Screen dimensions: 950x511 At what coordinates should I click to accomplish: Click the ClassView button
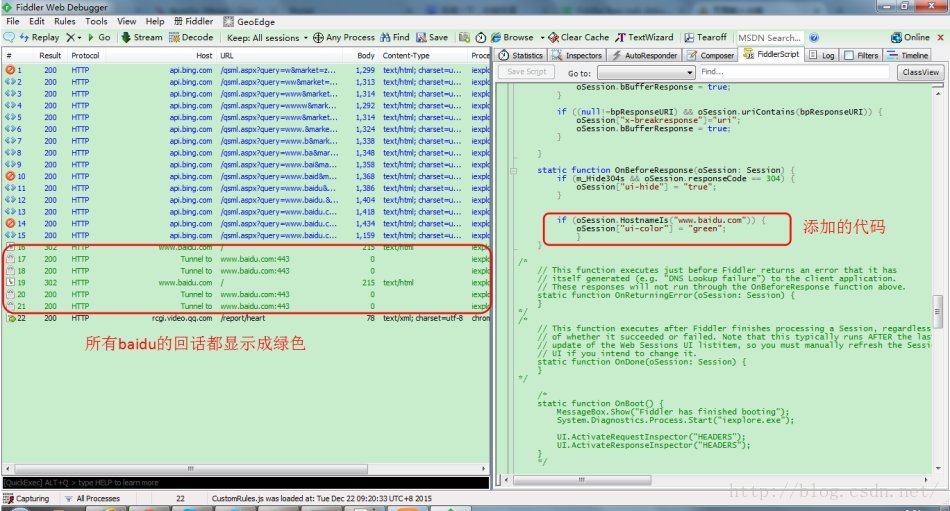[920, 72]
